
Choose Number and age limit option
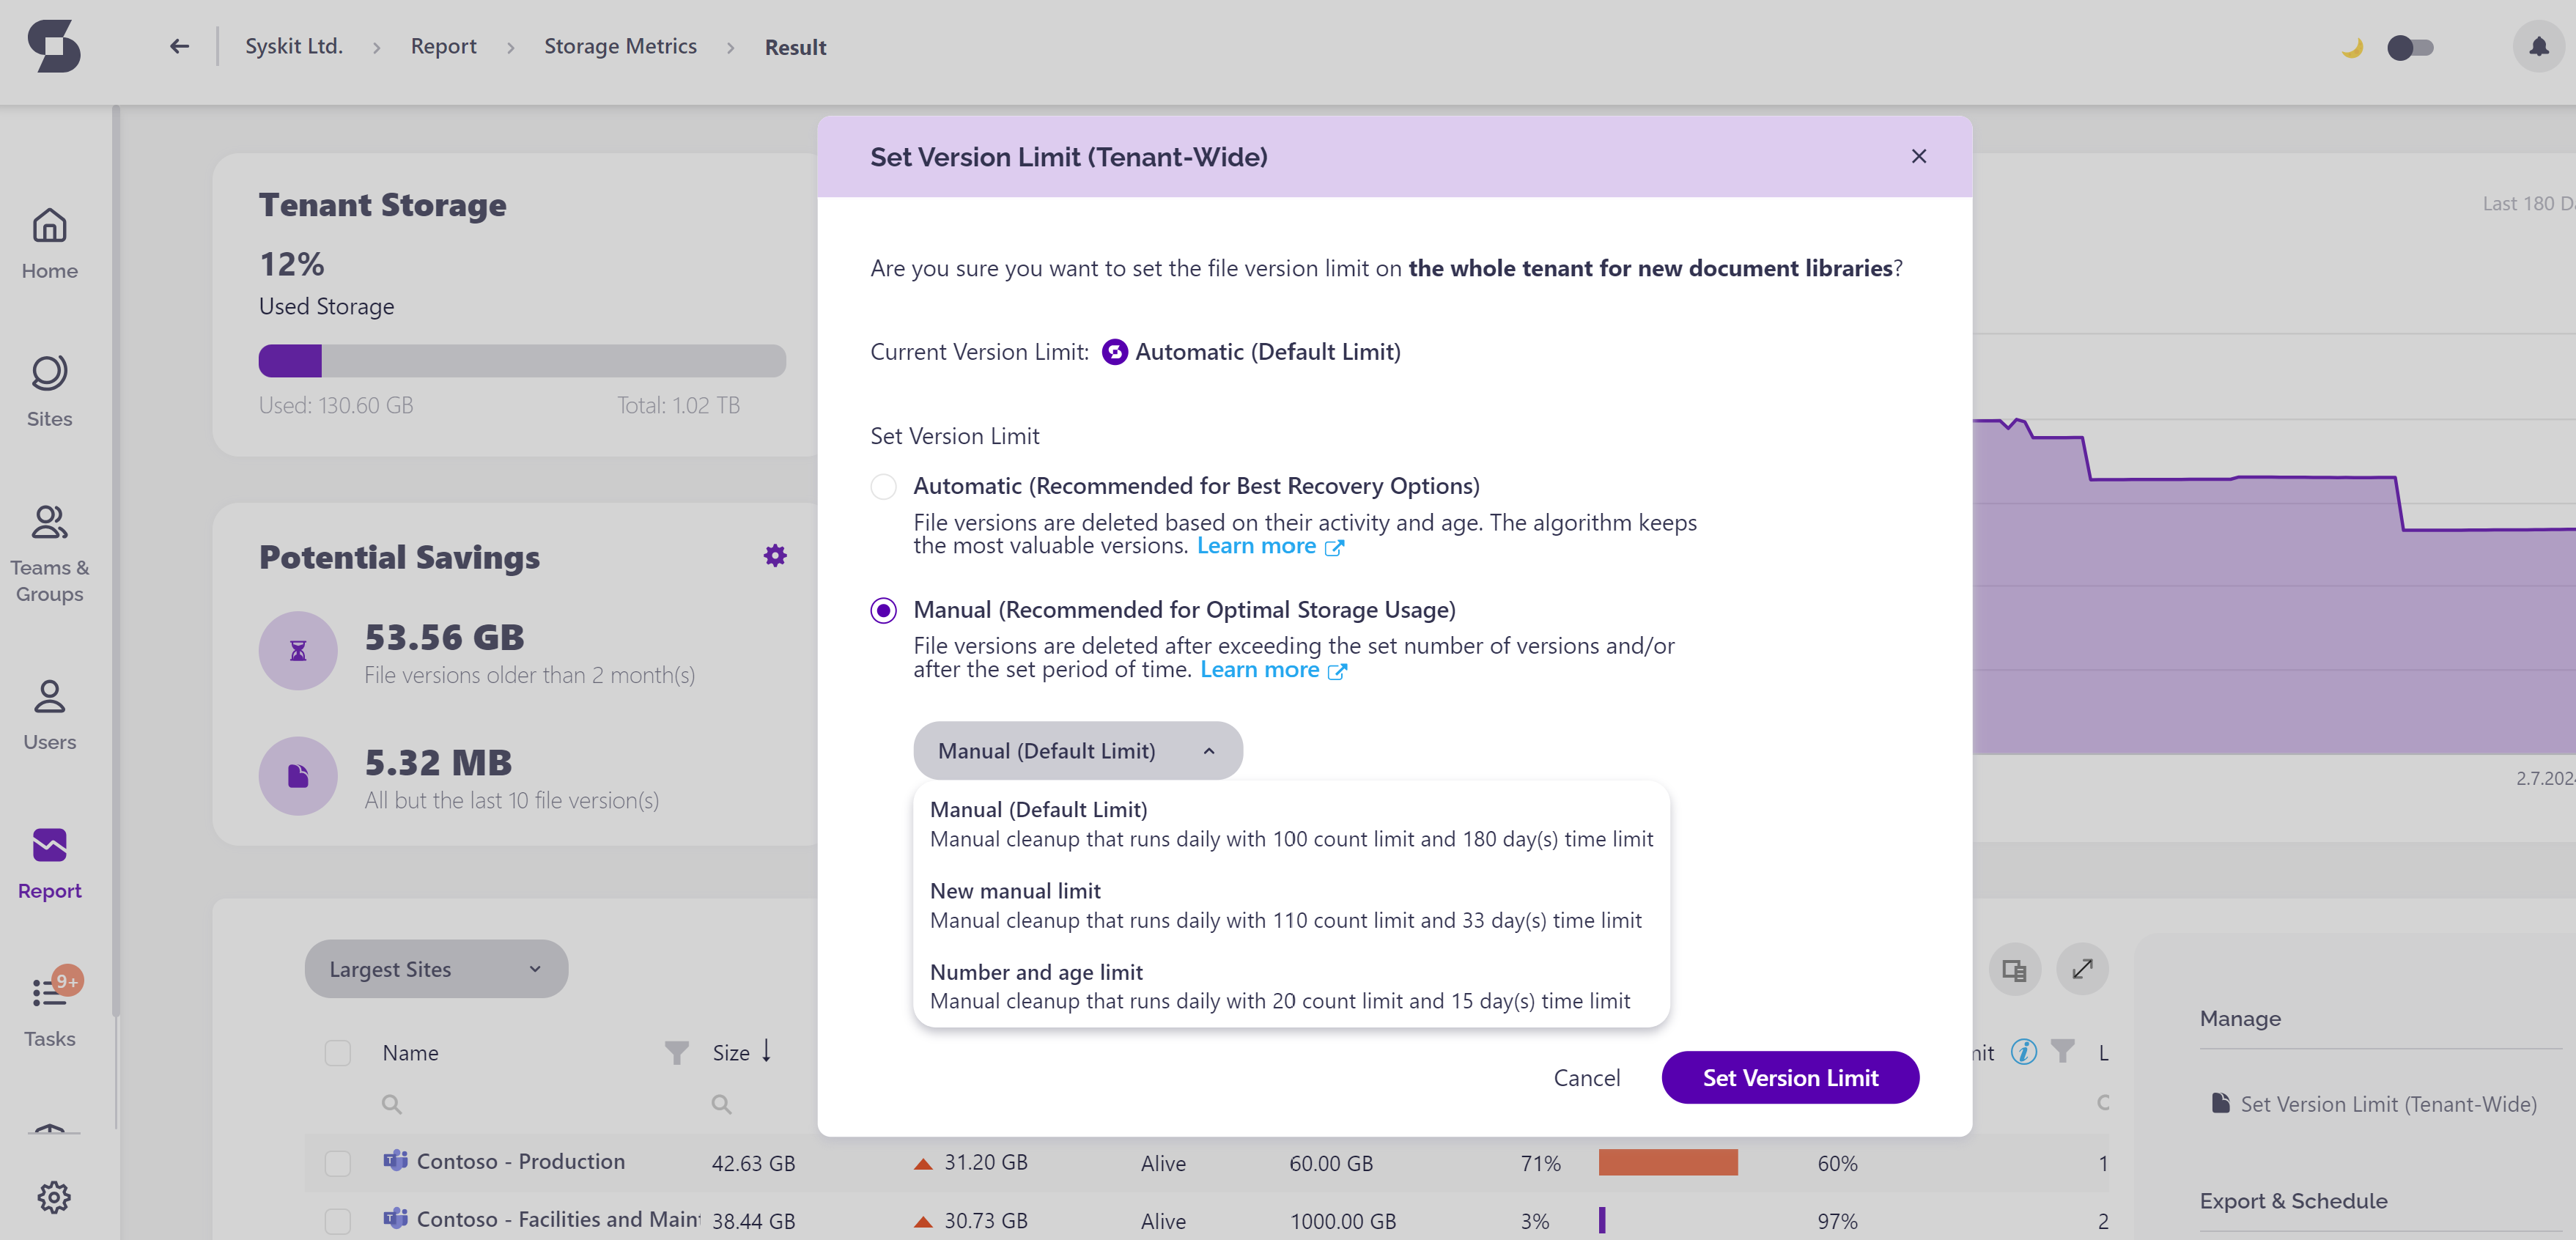[1290, 986]
